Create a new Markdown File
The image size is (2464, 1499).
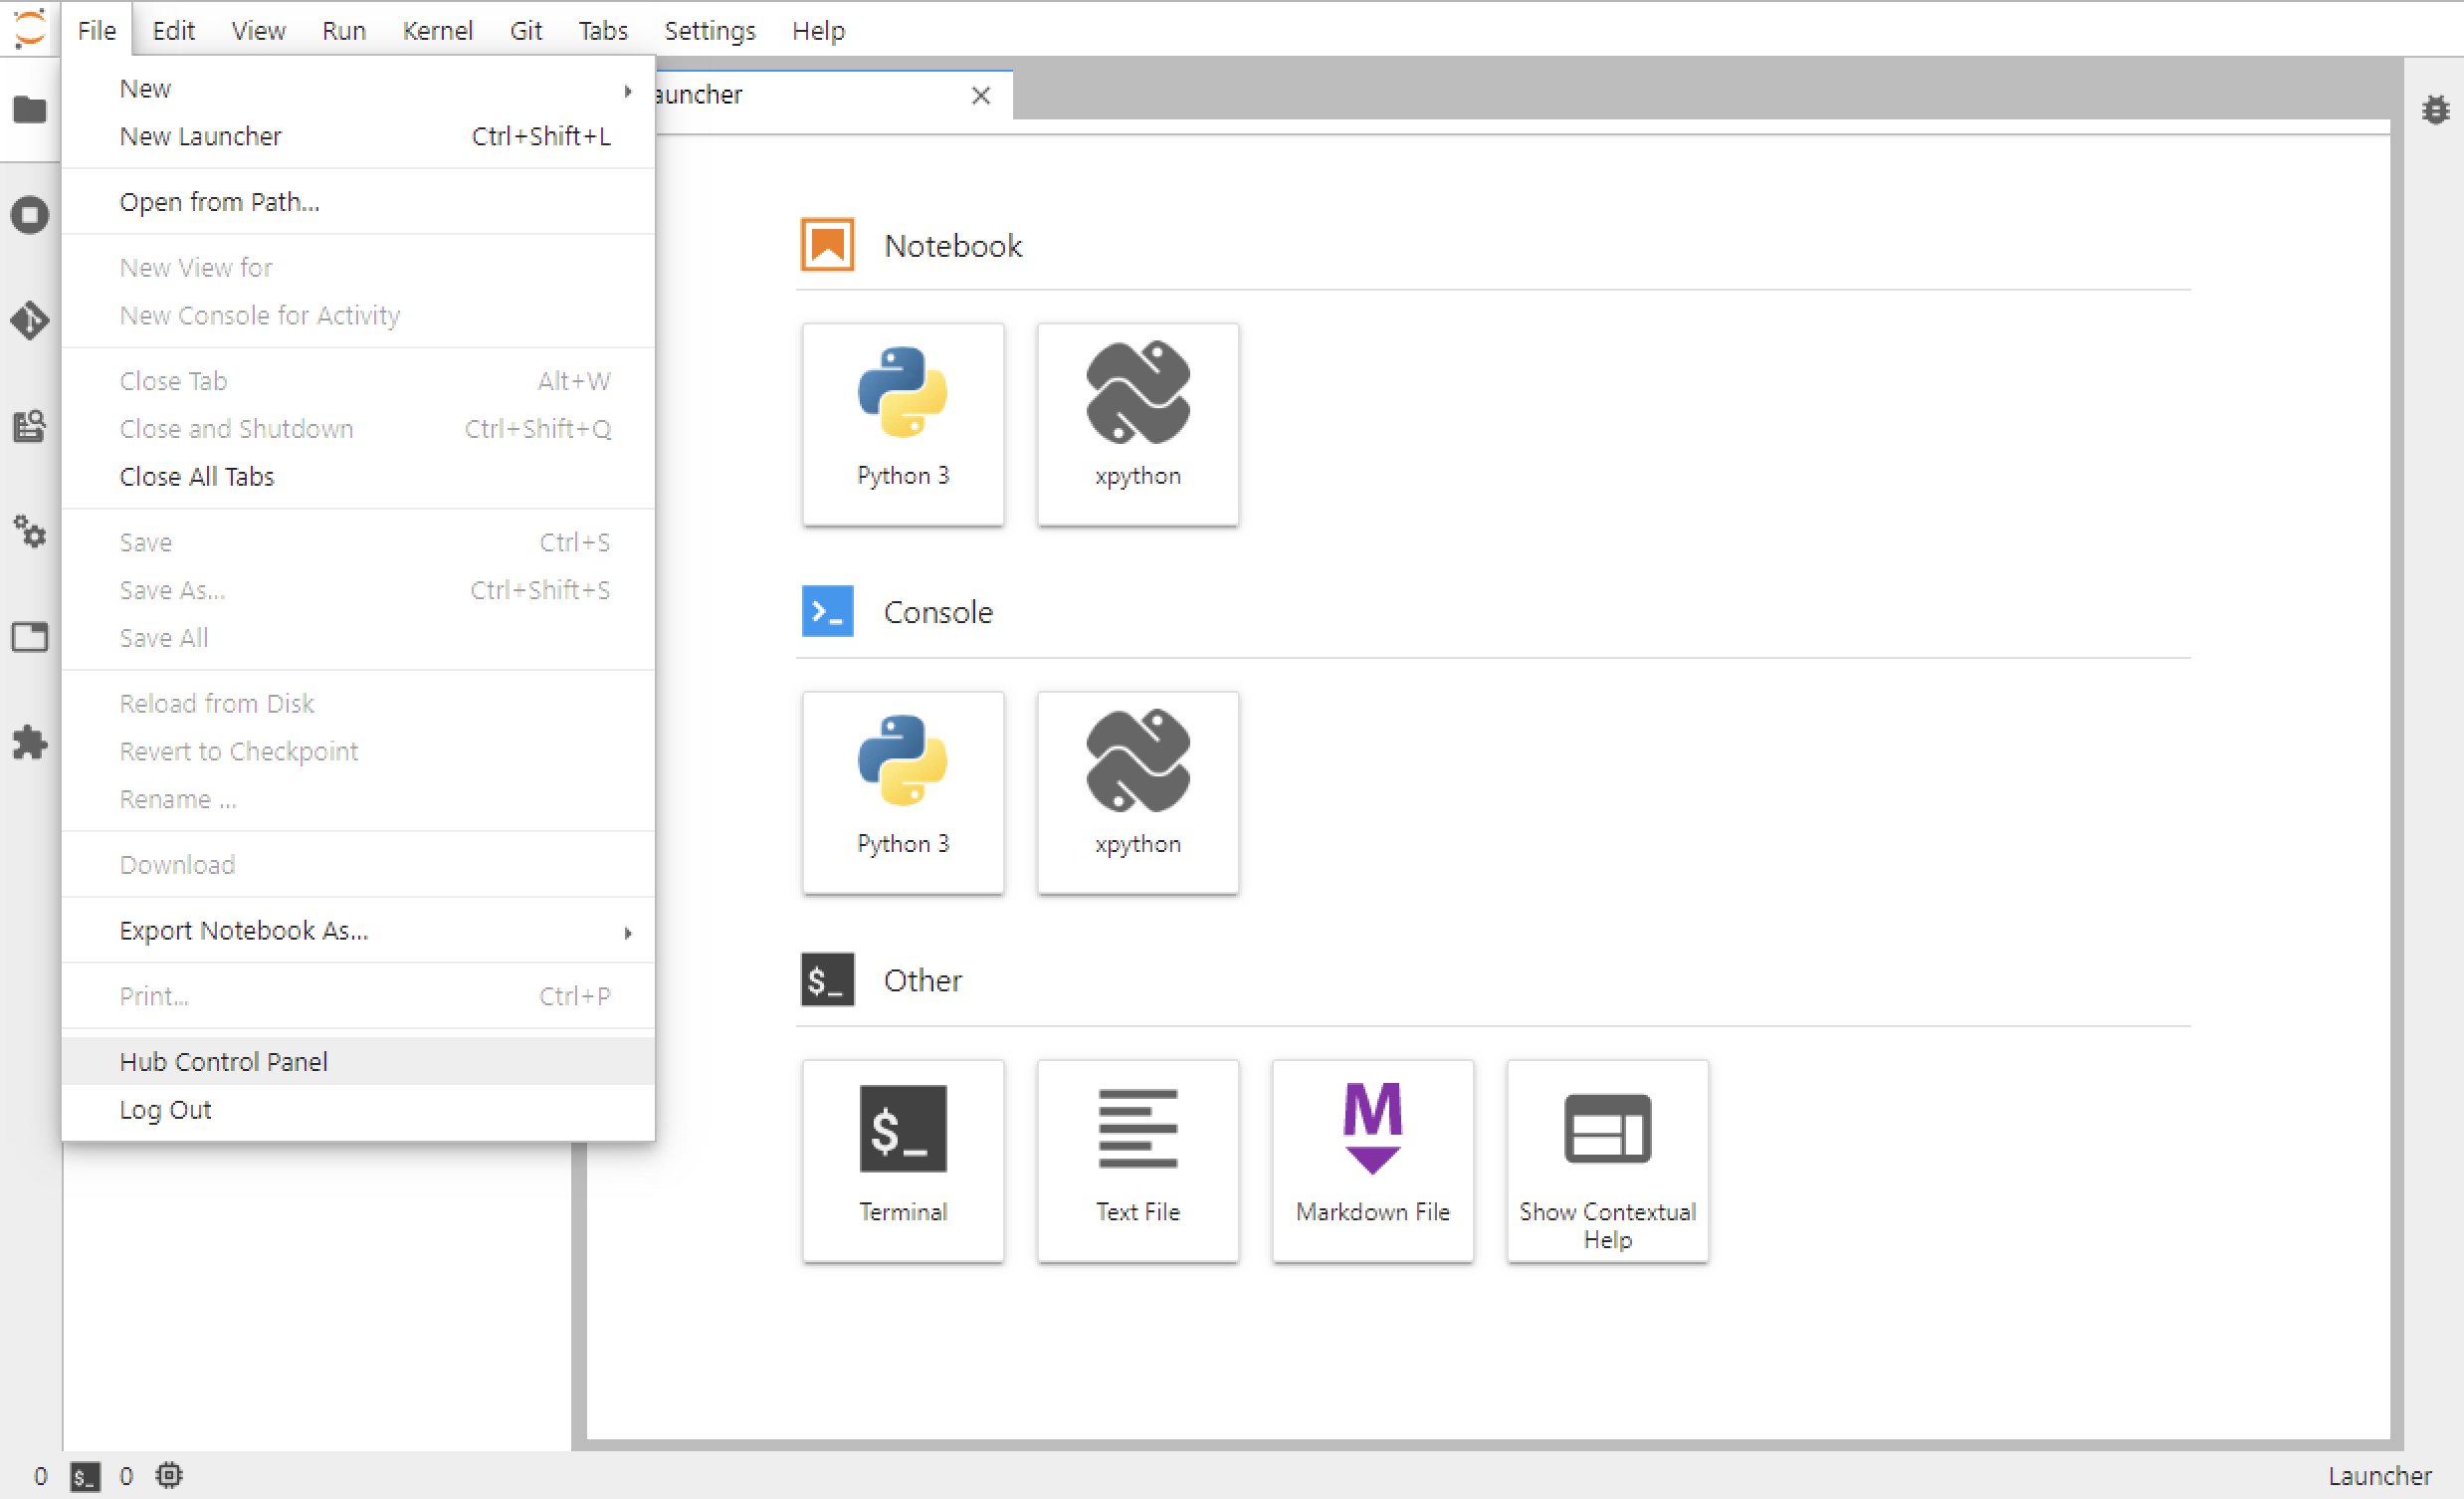tap(1372, 1160)
